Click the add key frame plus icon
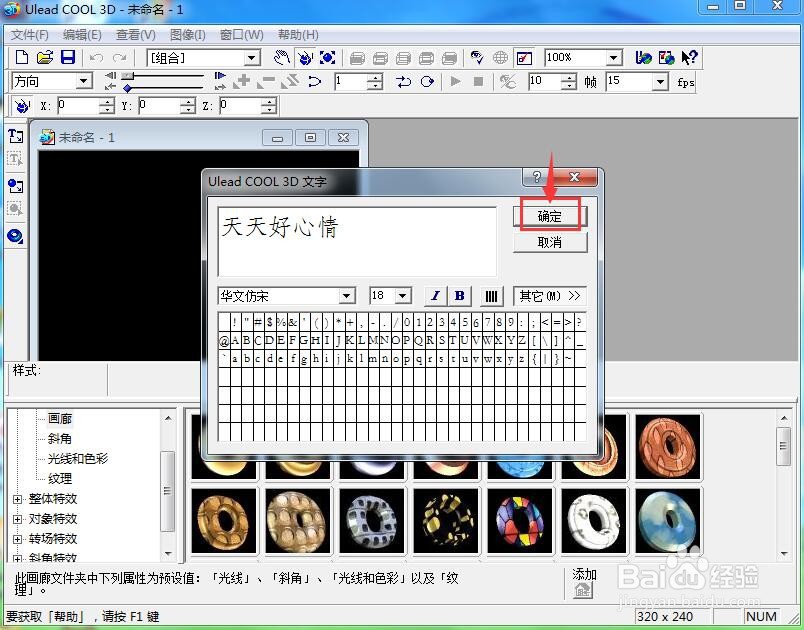Image resolution: width=804 pixels, height=630 pixels. click(x=241, y=82)
